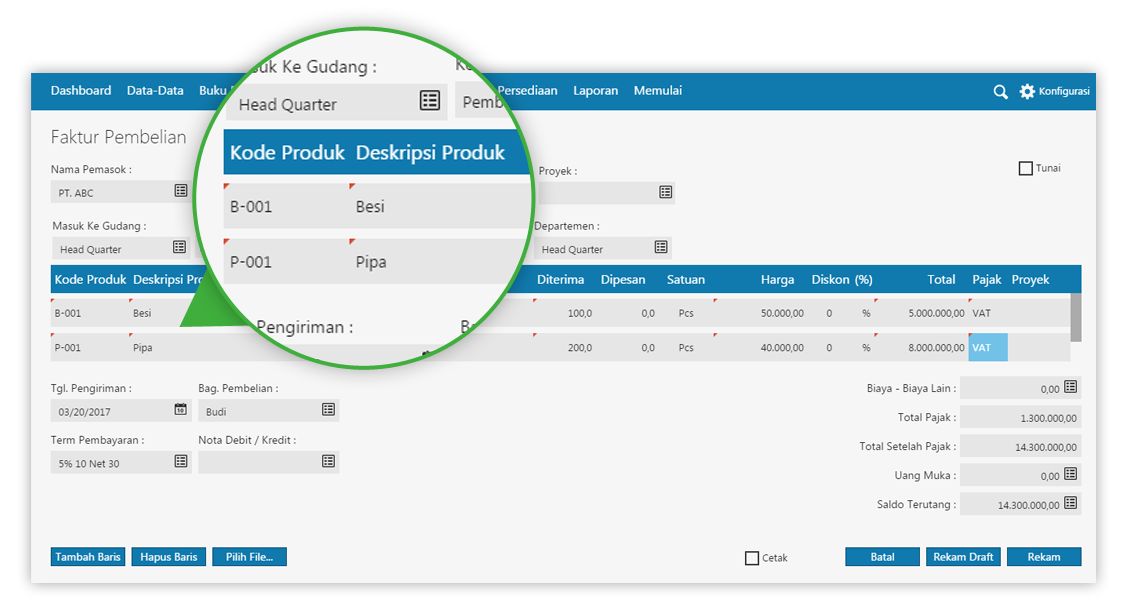Enable the Tunai checkbox
This screenshot has height=610, width=1136.
pyautogui.click(x=1026, y=167)
